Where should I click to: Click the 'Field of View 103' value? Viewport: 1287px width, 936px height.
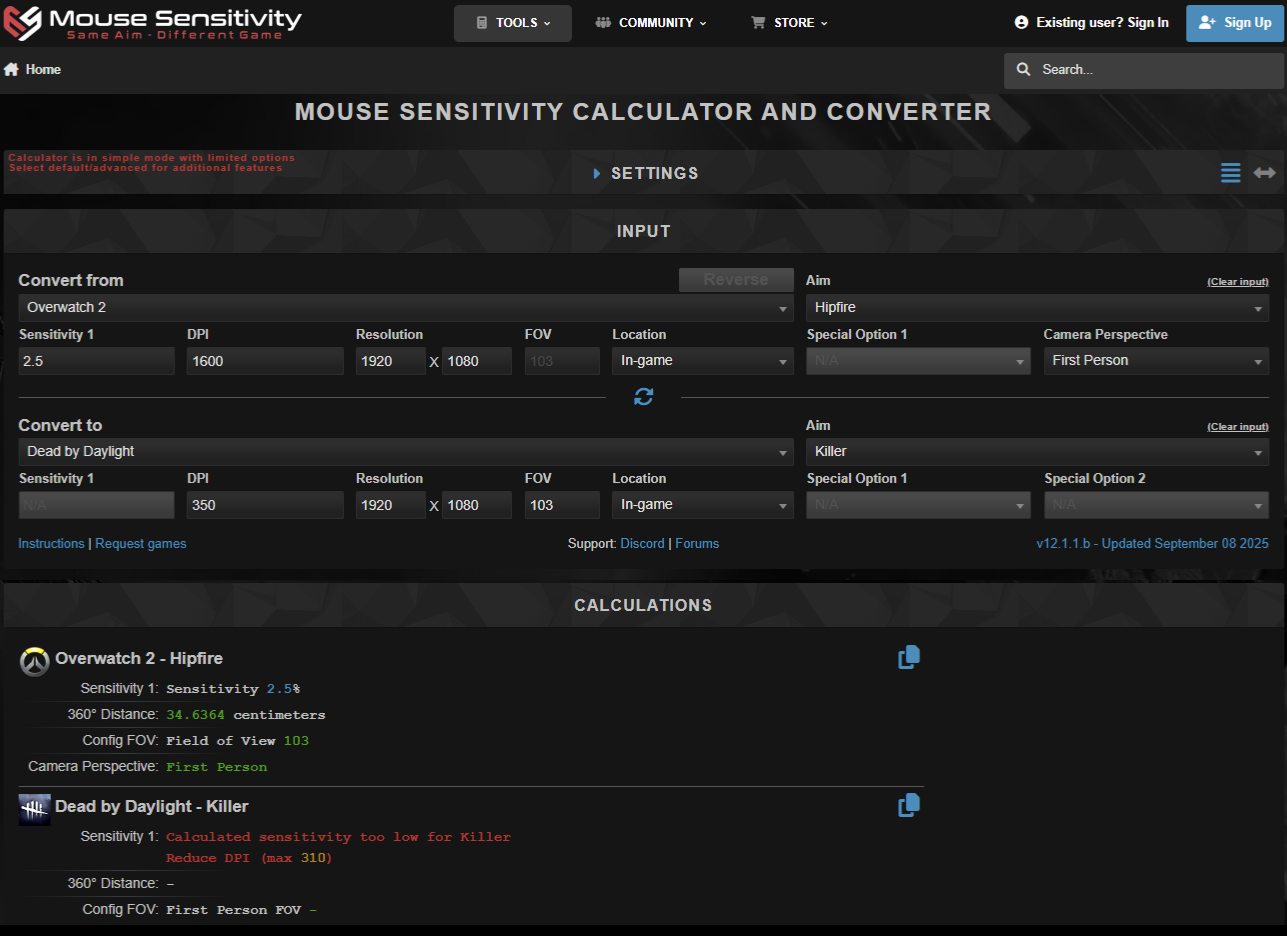pyautogui.click(x=238, y=741)
